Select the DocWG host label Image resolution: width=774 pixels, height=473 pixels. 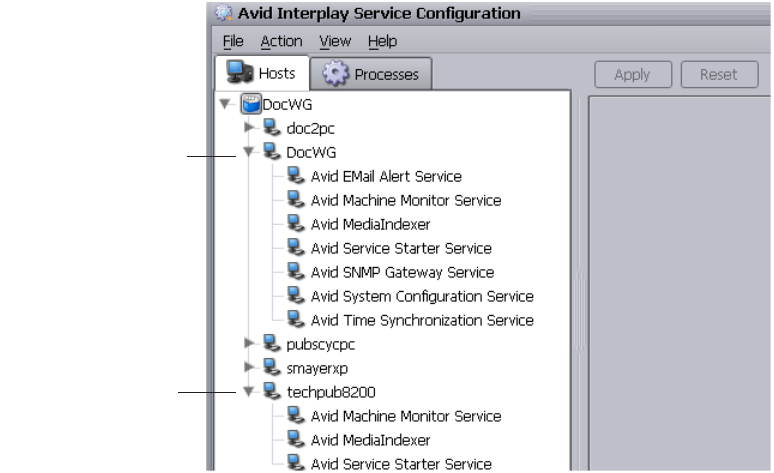coord(311,153)
